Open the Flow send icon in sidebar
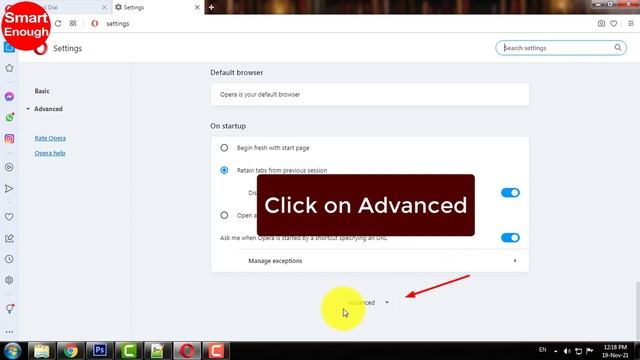This screenshot has width=640, height=360. (x=9, y=189)
